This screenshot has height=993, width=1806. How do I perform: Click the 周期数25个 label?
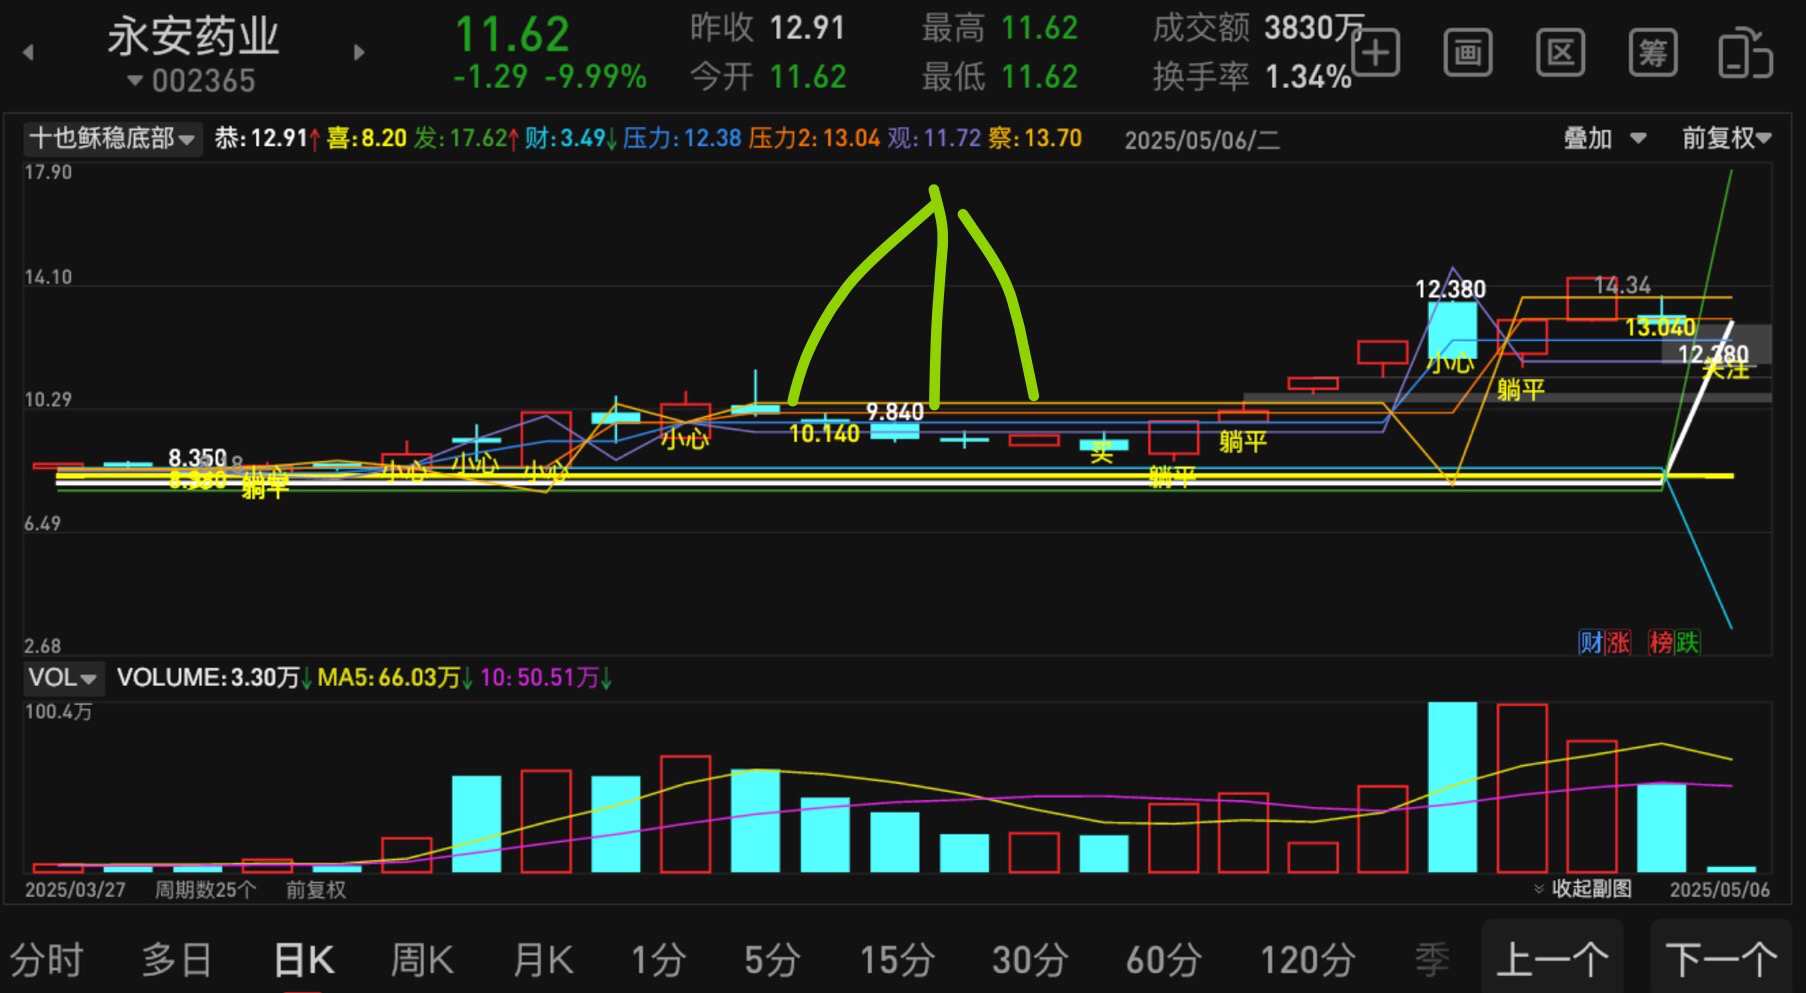(x=205, y=889)
